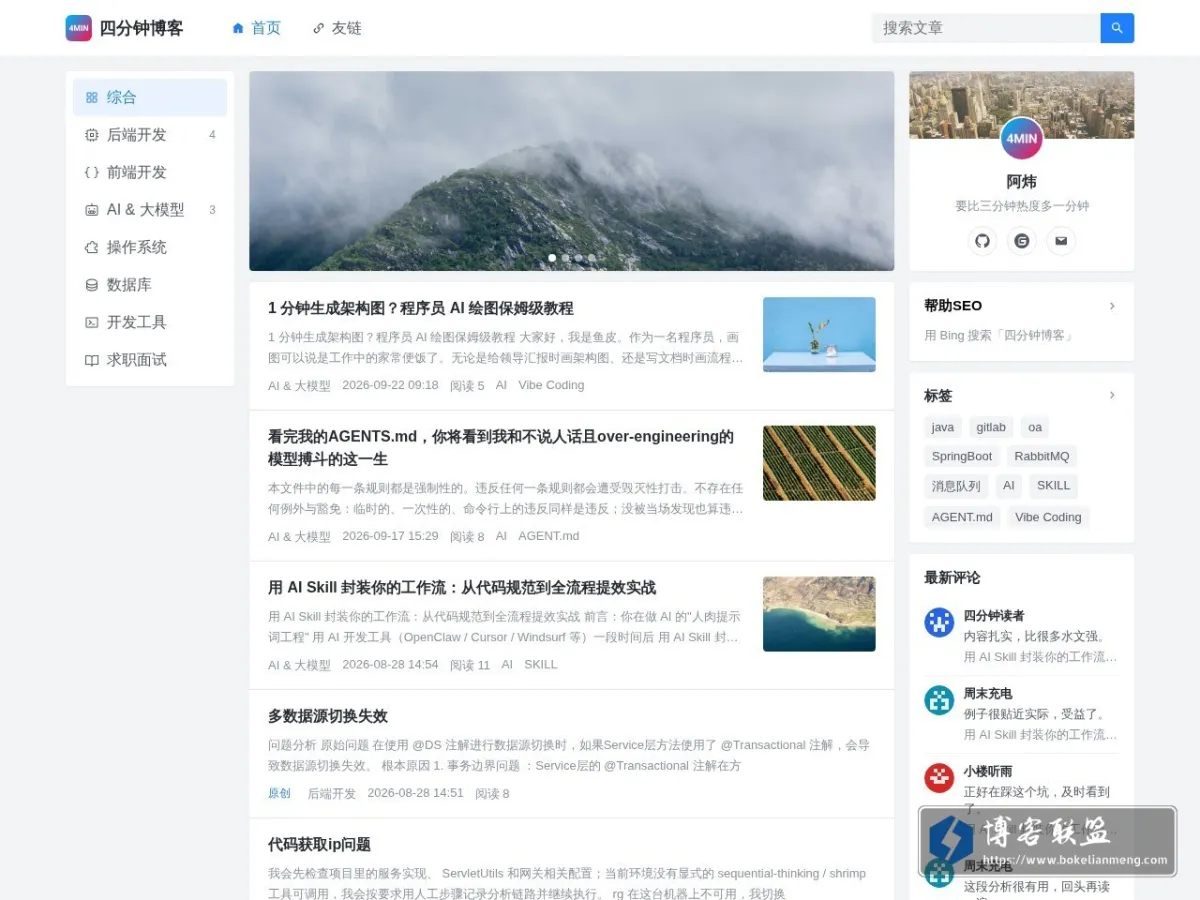Select first carousel dot indicator
The height and width of the screenshot is (900, 1200).
tap(552, 258)
